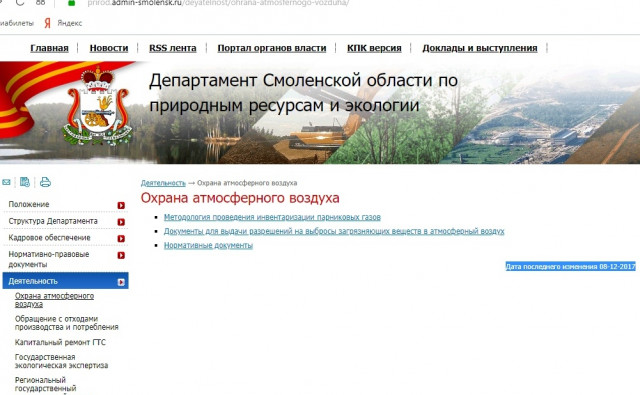640x395 pixels.
Task: Select Структура Департамента in sidebar
Action: [53, 221]
